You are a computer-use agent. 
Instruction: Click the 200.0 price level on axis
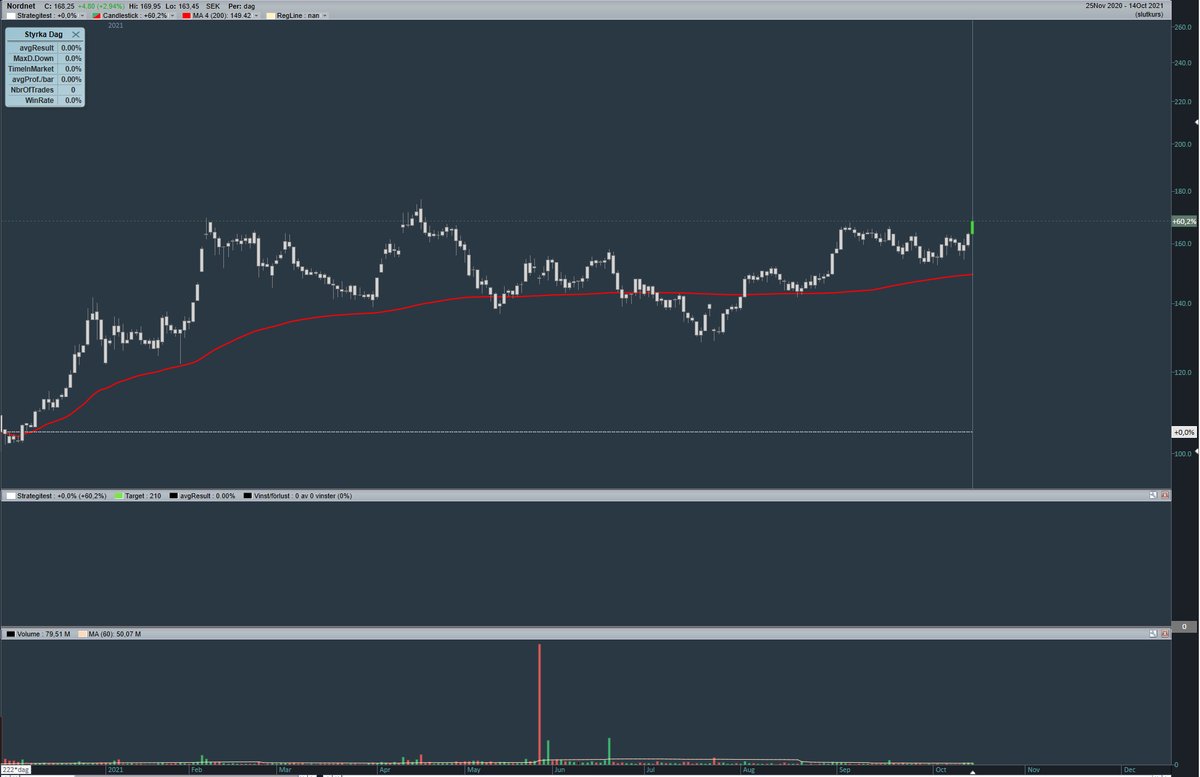[x=1182, y=144]
